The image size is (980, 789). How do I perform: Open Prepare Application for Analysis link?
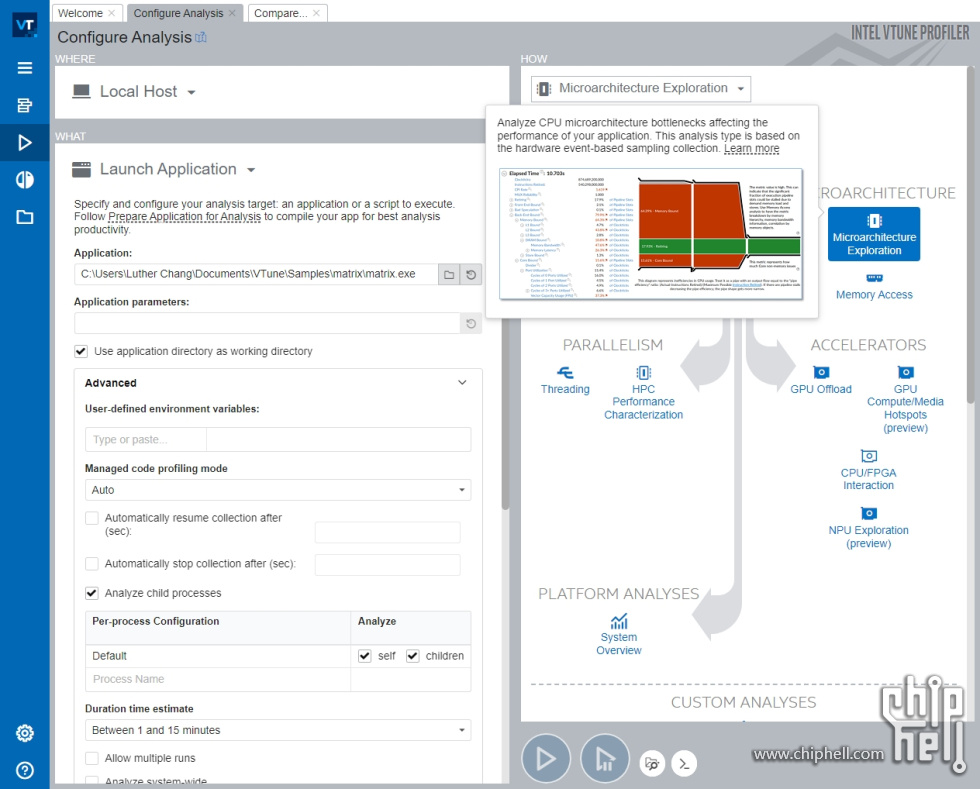[x=184, y=217]
